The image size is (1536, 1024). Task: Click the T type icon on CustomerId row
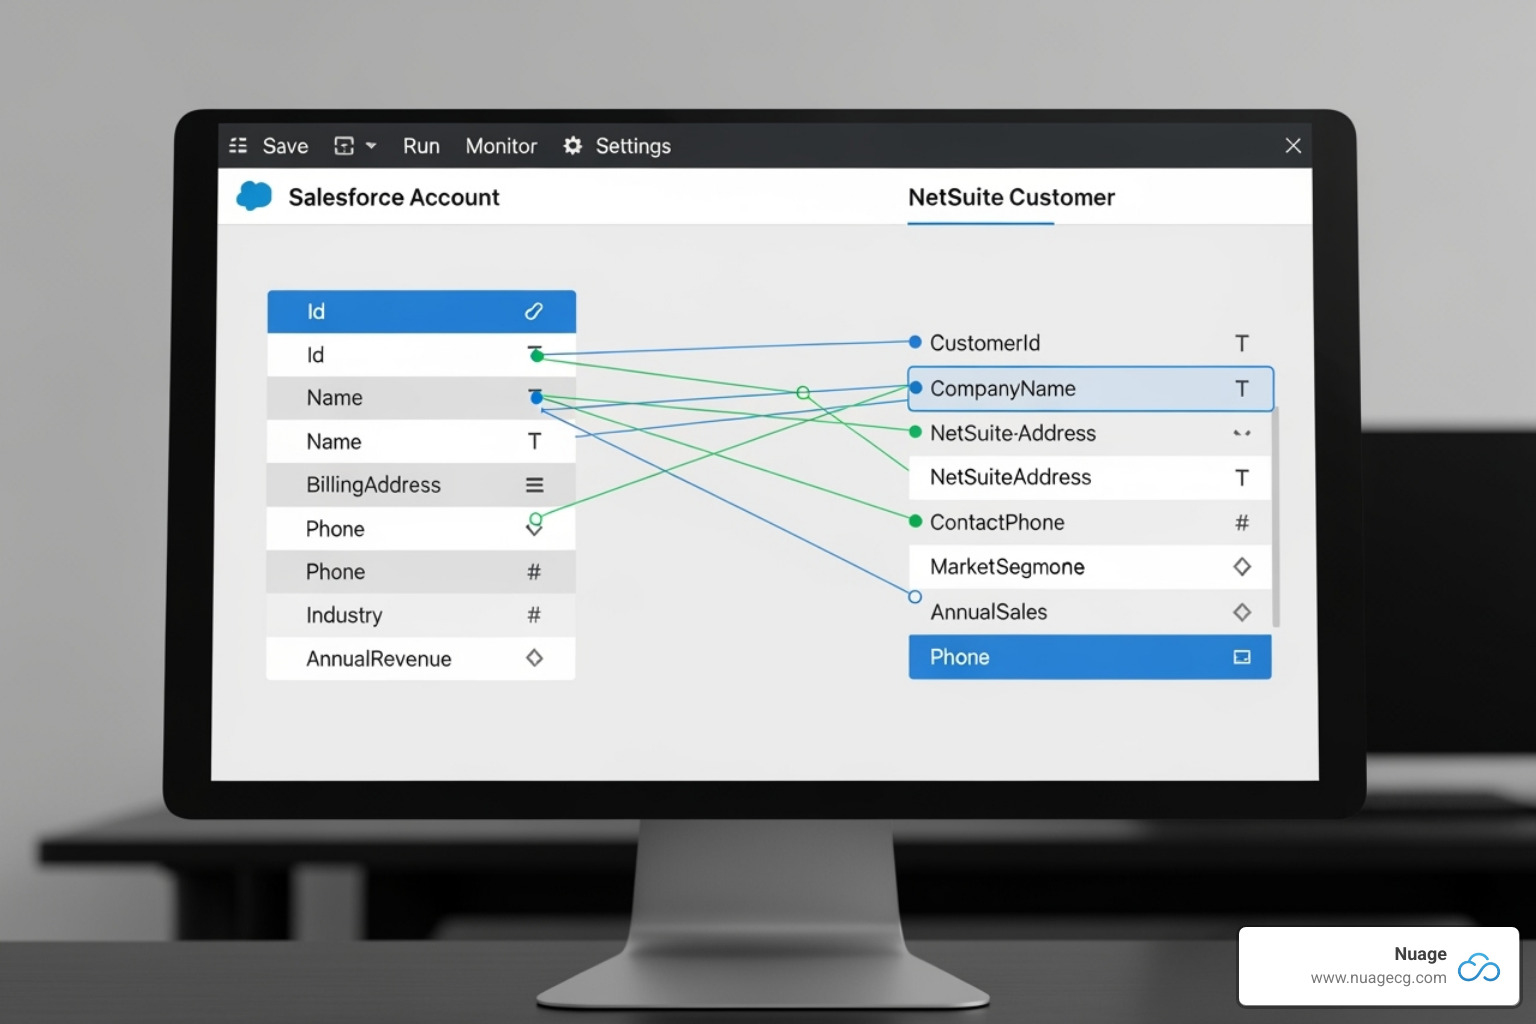coord(1242,343)
